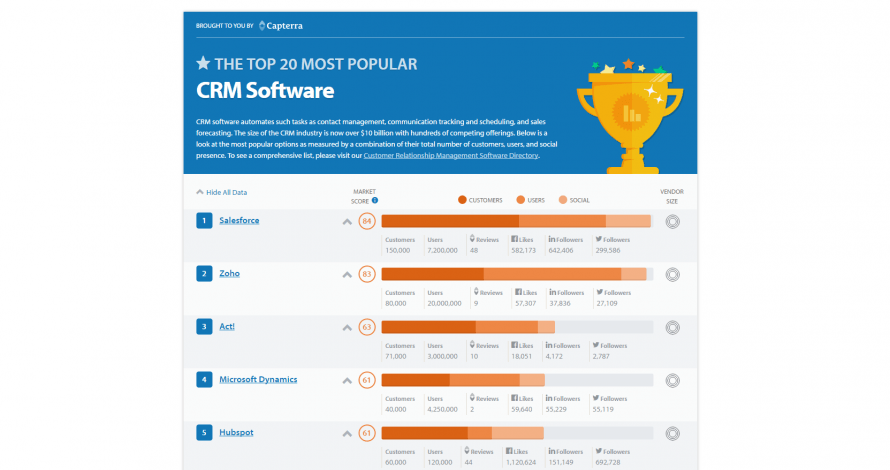Click Microsoft Dynamics market score badge 61
Screen dimensions: 890x470
click(x=367, y=380)
